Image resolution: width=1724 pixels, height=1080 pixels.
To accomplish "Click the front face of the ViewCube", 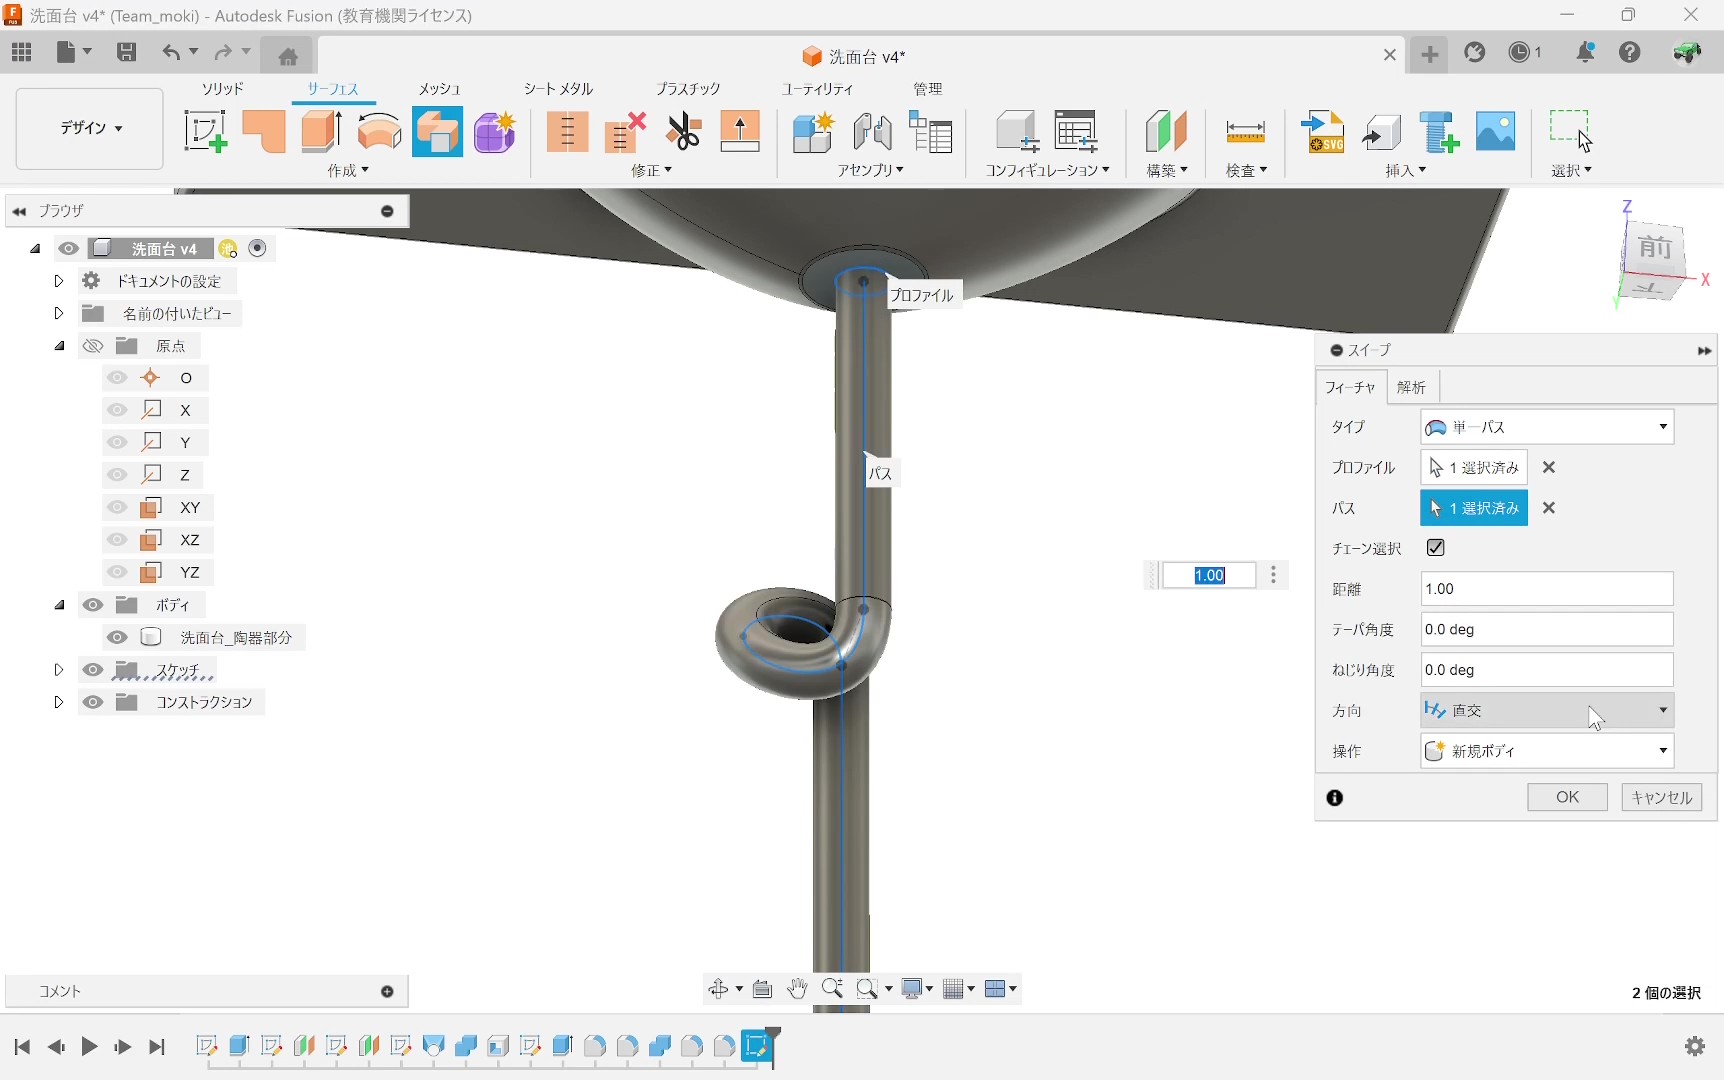I will tap(1653, 249).
